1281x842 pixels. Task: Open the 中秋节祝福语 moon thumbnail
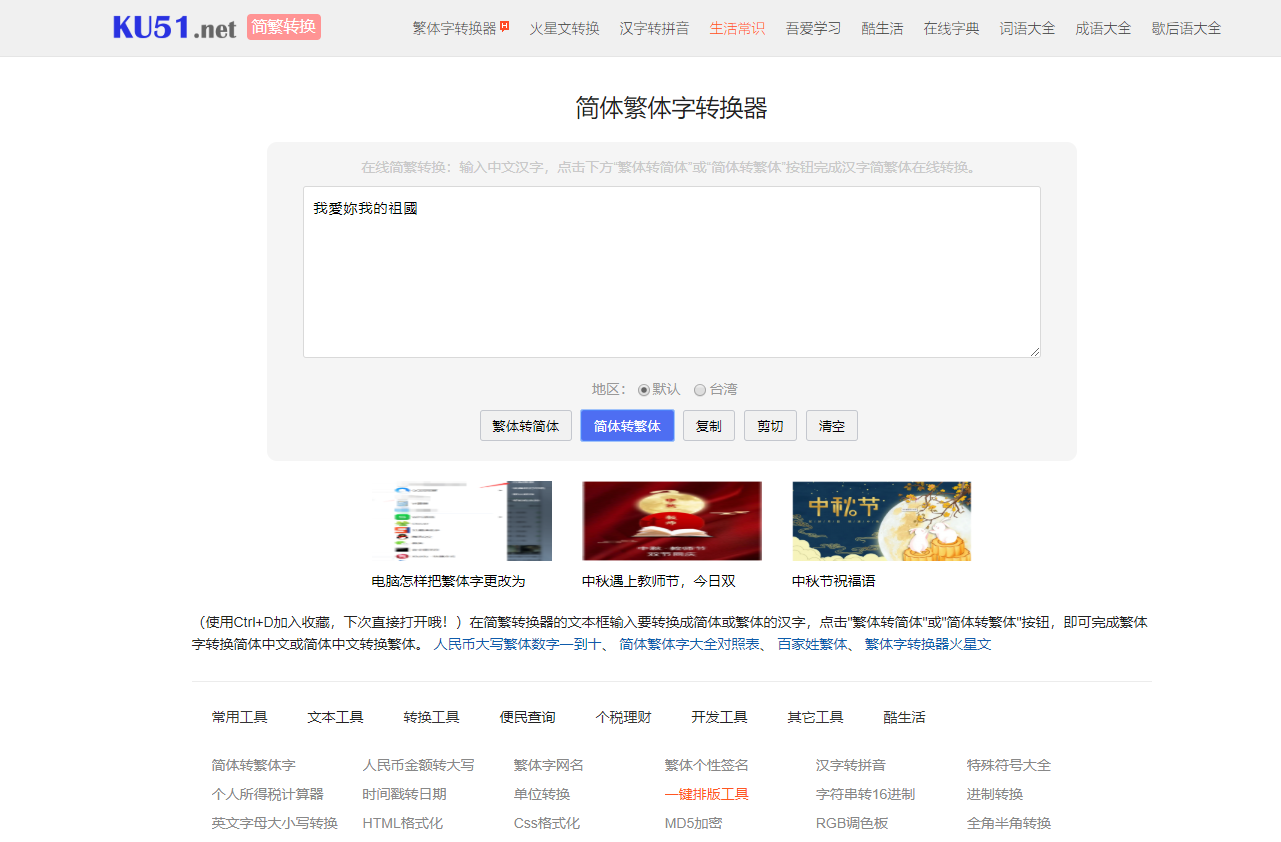pyautogui.click(x=882, y=521)
